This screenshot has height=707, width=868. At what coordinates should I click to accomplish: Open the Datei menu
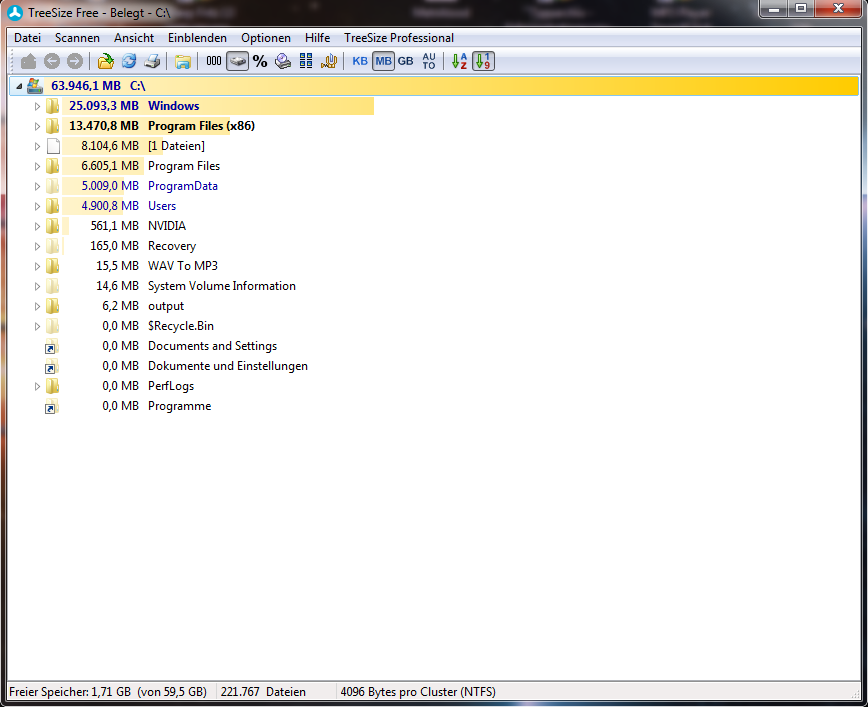pos(28,38)
